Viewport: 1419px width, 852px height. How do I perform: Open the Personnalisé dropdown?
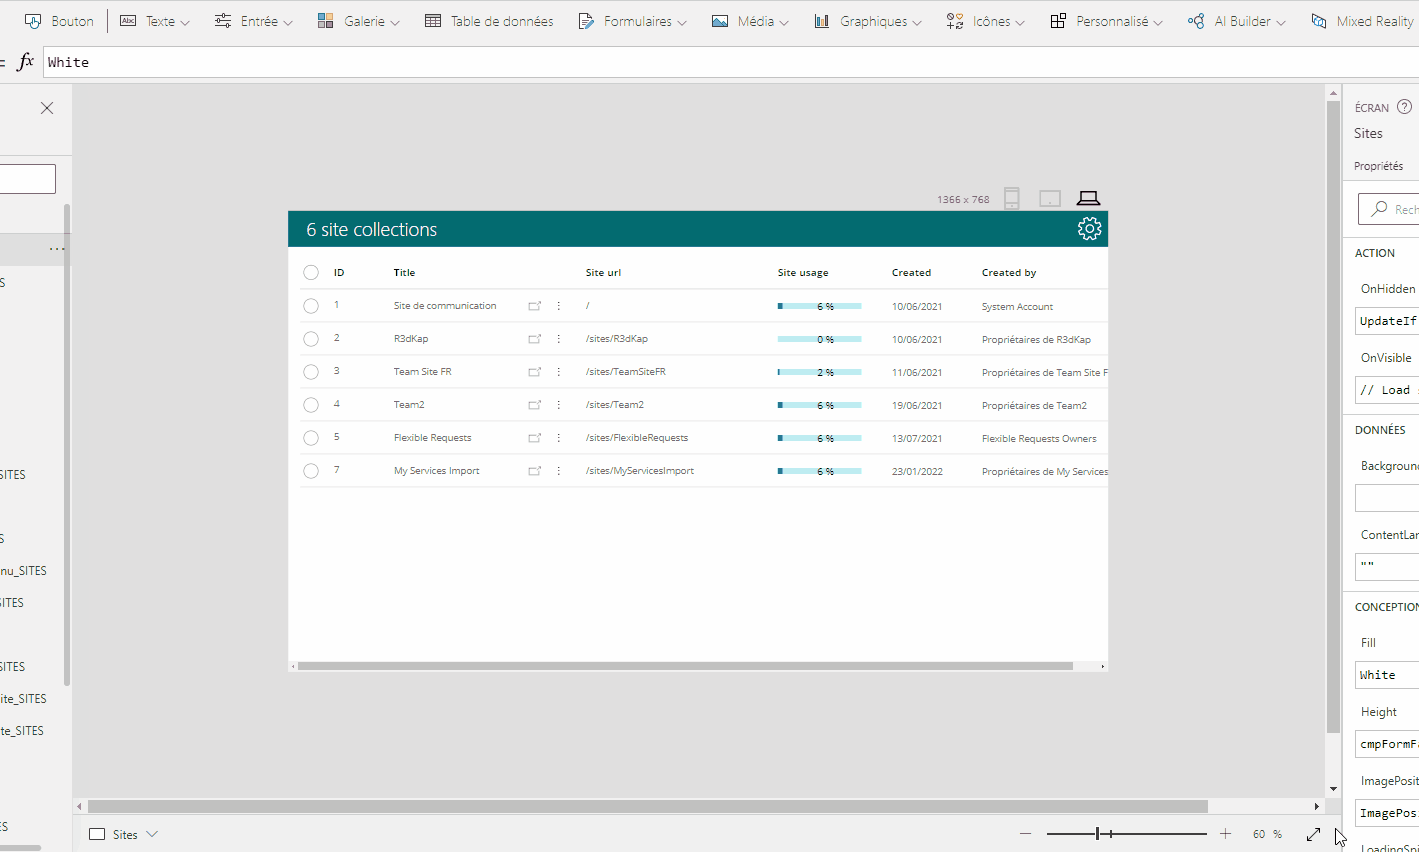[1106, 21]
